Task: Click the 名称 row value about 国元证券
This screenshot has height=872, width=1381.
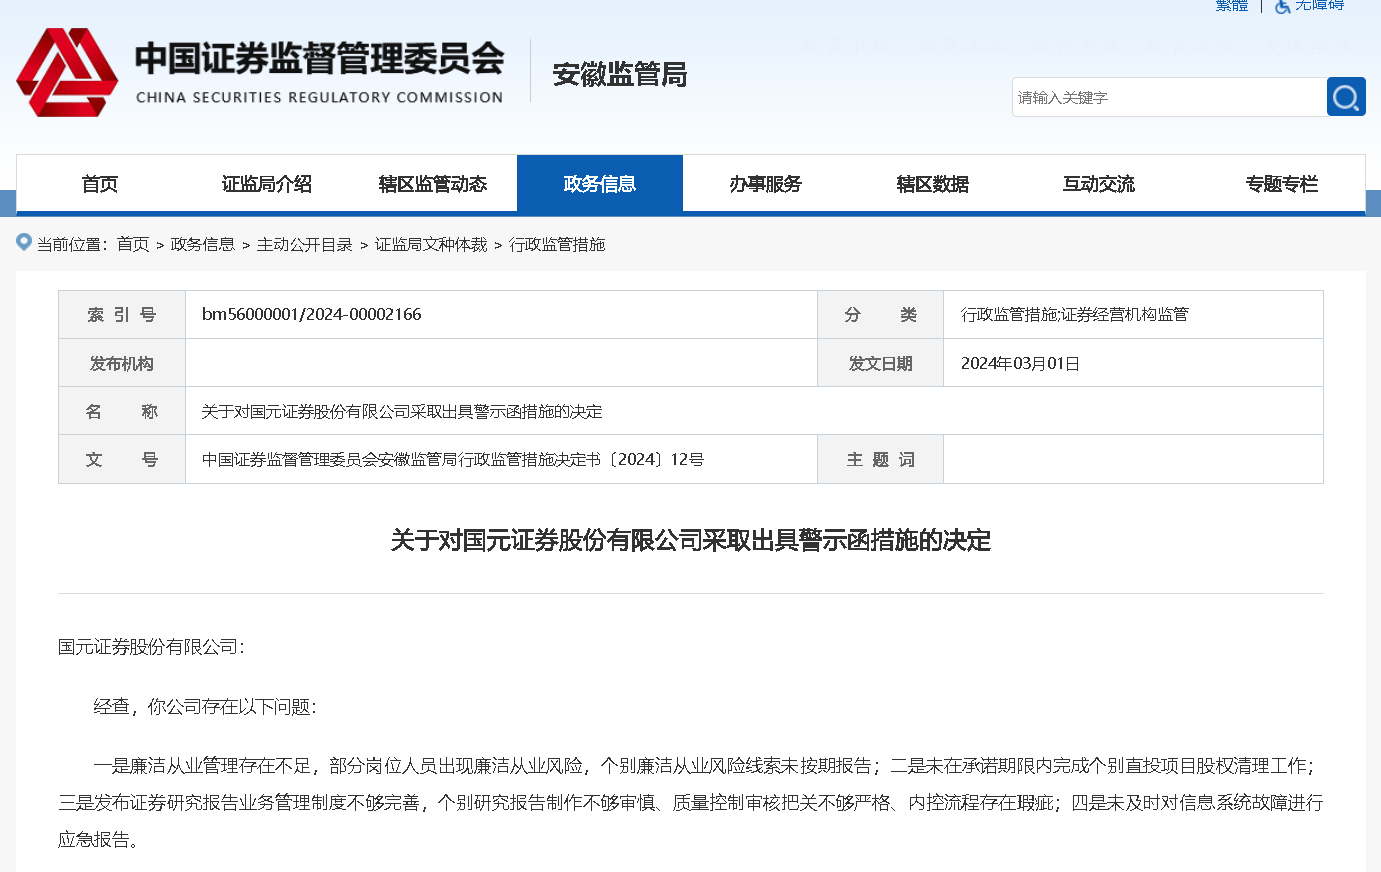Action: (x=402, y=411)
